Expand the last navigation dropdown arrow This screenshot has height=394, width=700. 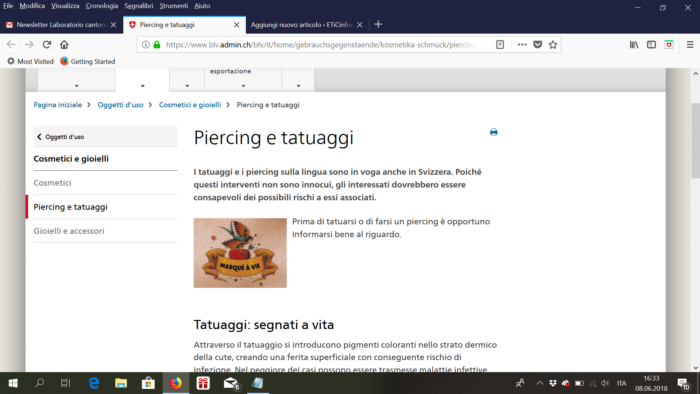point(298,86)
